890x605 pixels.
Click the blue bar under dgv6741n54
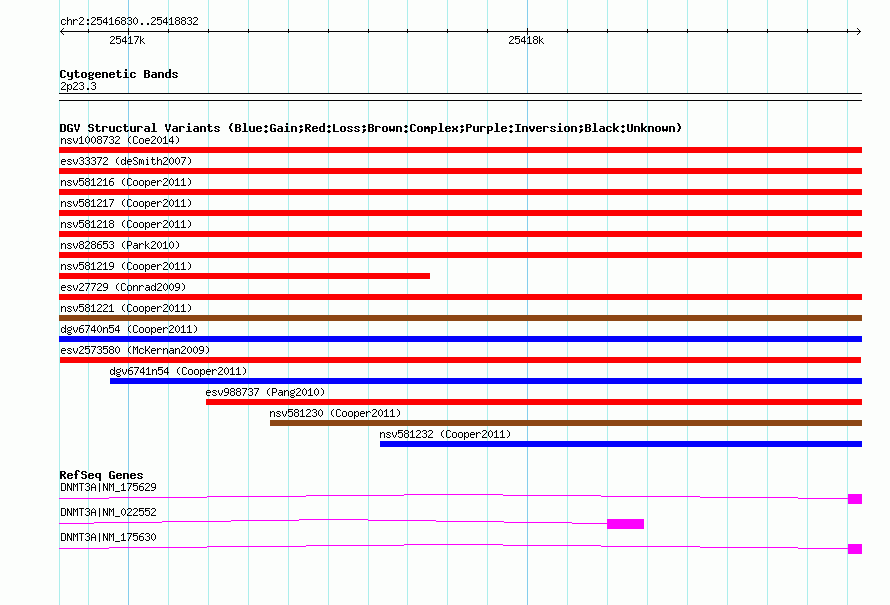486,381
